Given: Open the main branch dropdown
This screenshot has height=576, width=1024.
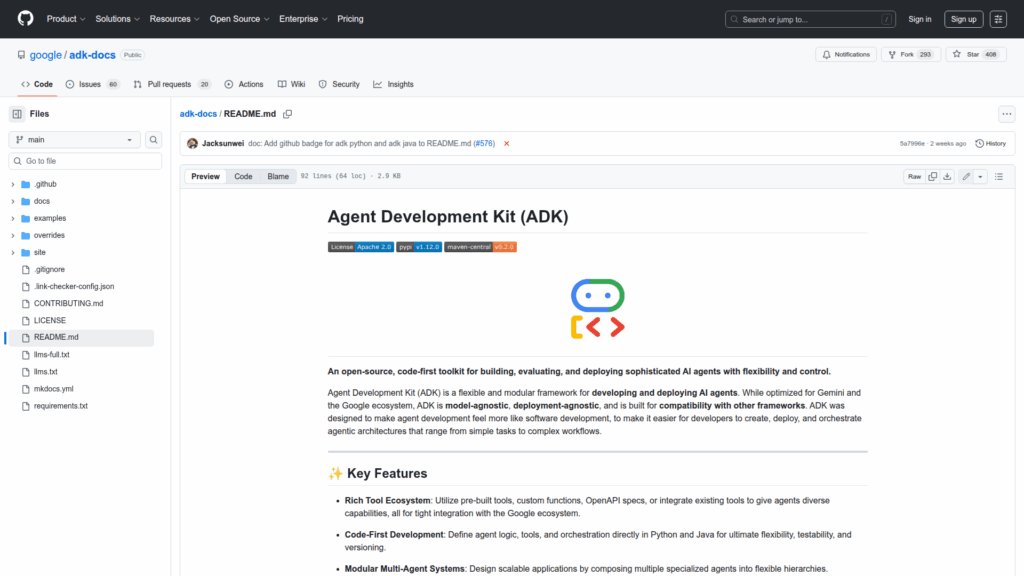Looking at the screenshot, I should (75, 140).
